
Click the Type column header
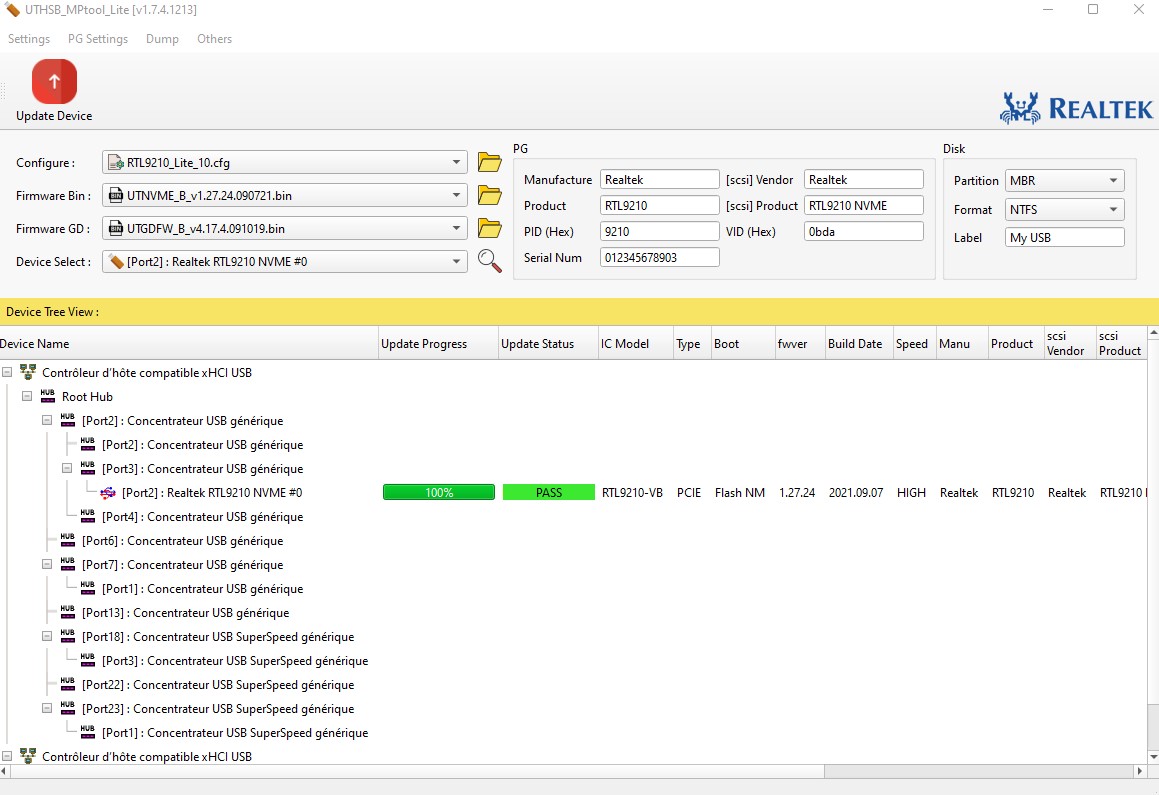click(692, 344)
